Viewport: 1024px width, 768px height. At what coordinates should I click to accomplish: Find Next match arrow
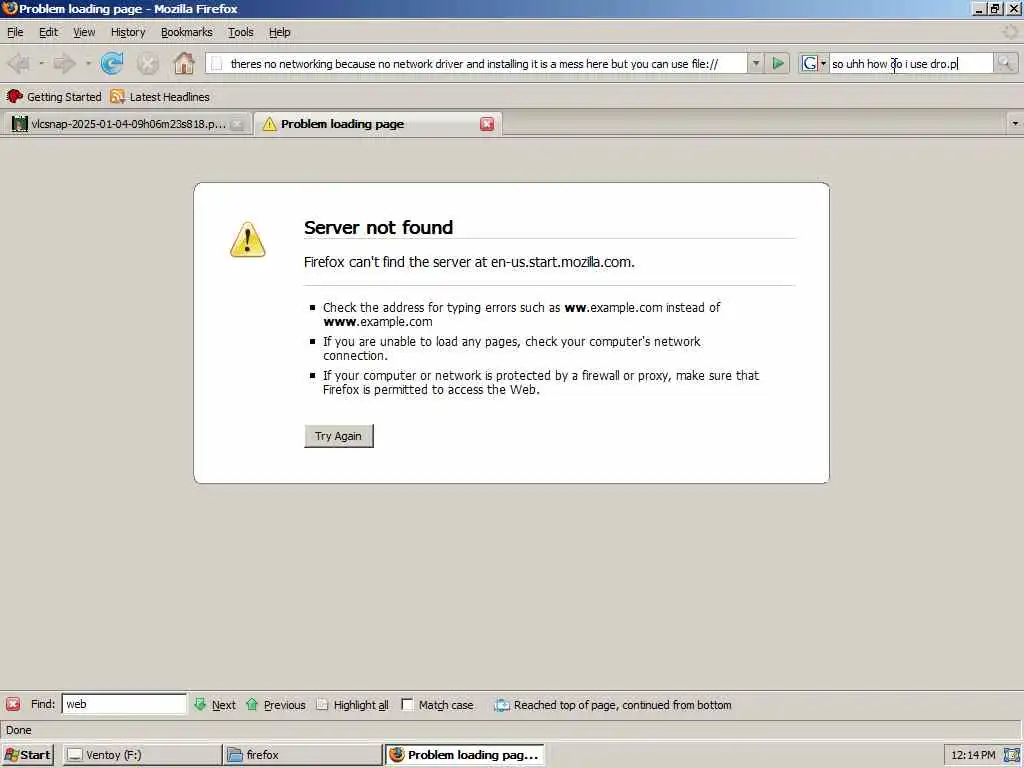[215, 705]
